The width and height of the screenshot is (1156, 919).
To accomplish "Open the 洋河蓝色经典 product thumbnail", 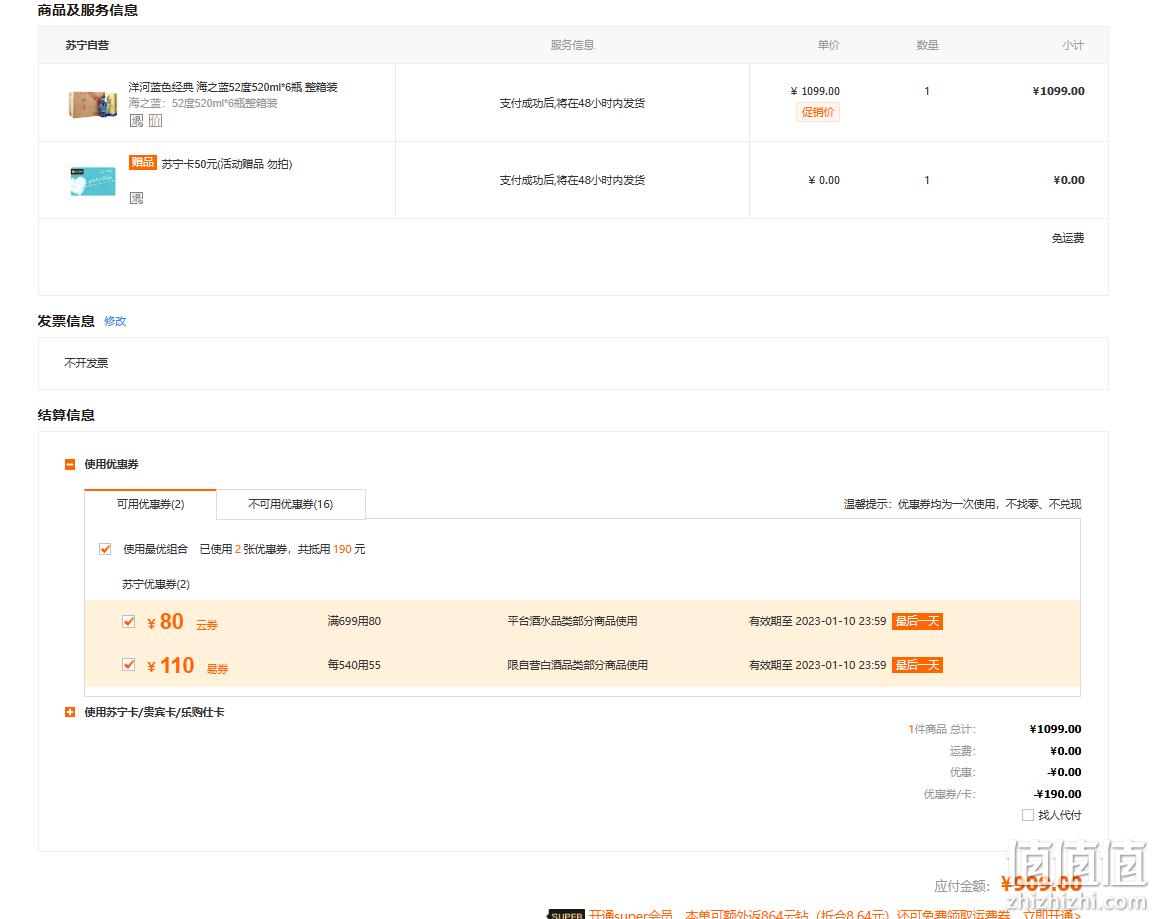I will [x=93, y=104].
